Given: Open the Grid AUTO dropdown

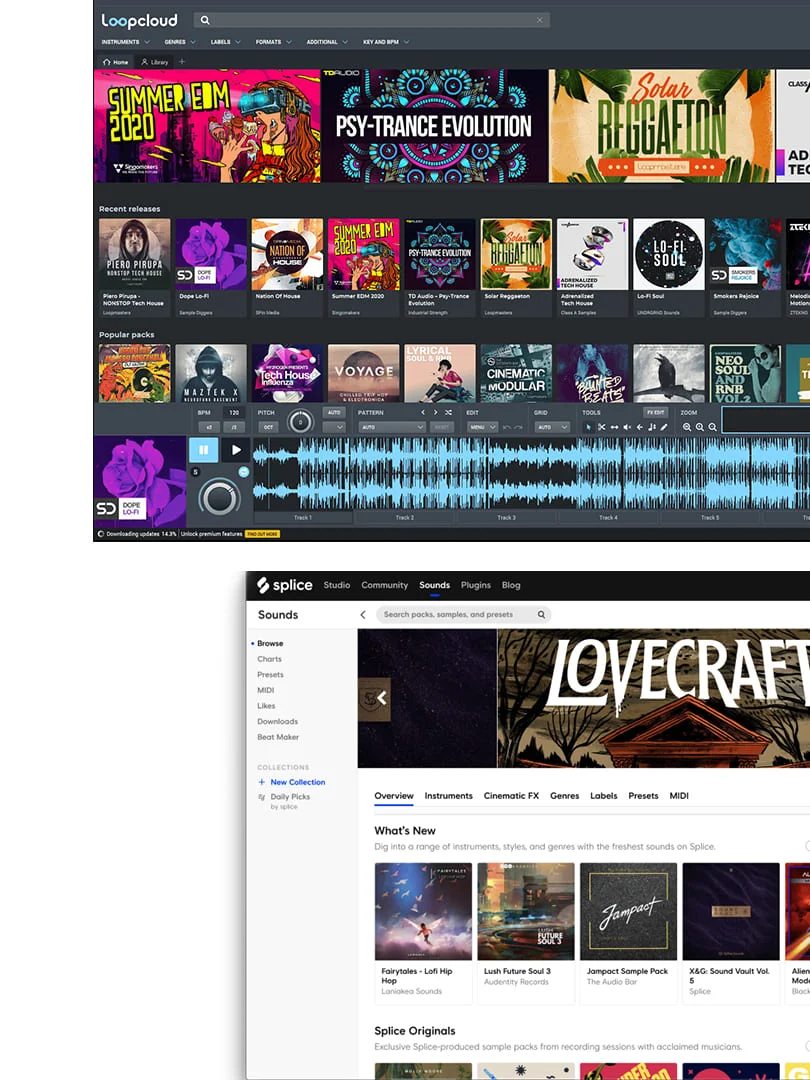Looking at the screenshot, I should (552, 427).
